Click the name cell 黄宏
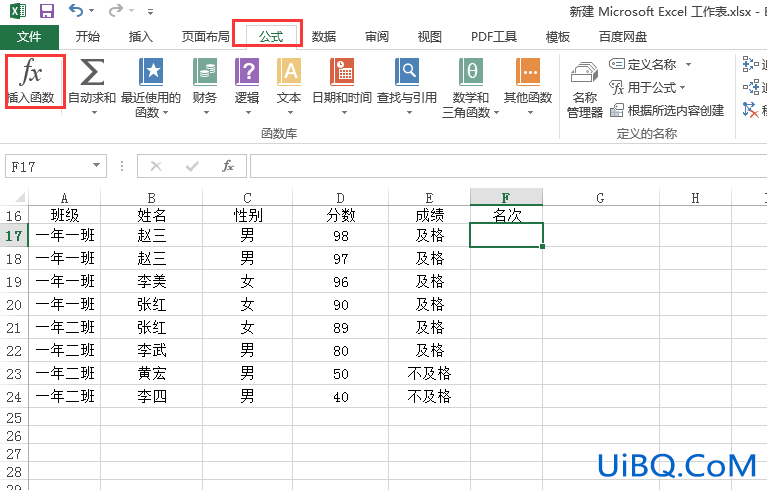Screen dimensions: 767x490 pyautogui.click(x=152, y=374)
